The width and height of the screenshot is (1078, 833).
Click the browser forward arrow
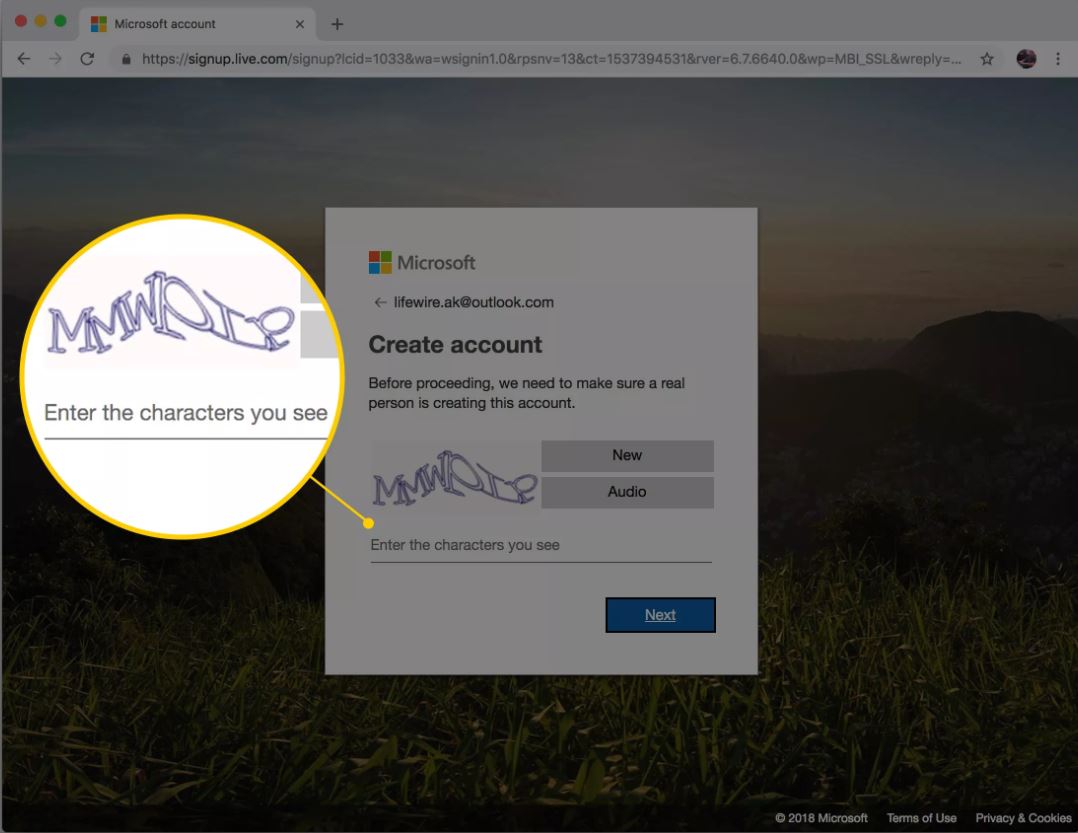[x=55, y=59]
